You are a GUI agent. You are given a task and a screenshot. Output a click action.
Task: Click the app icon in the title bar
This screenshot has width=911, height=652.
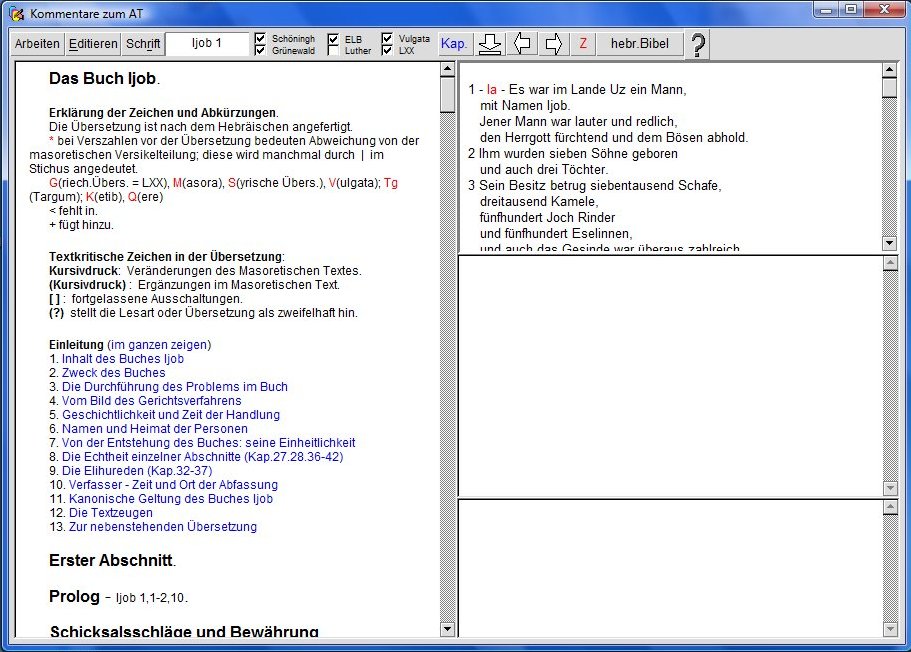(17, 13)
